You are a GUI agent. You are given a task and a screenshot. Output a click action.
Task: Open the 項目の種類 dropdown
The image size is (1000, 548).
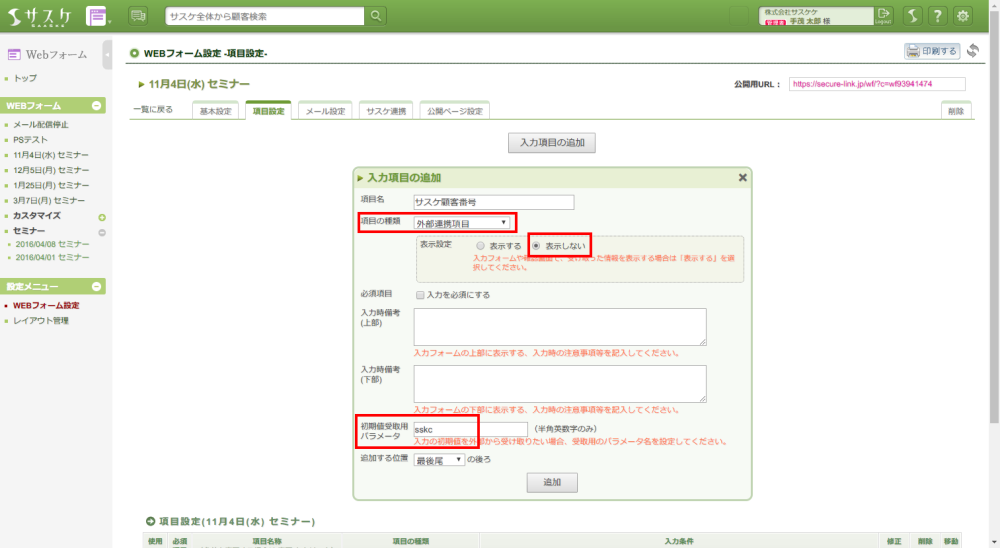465,222
